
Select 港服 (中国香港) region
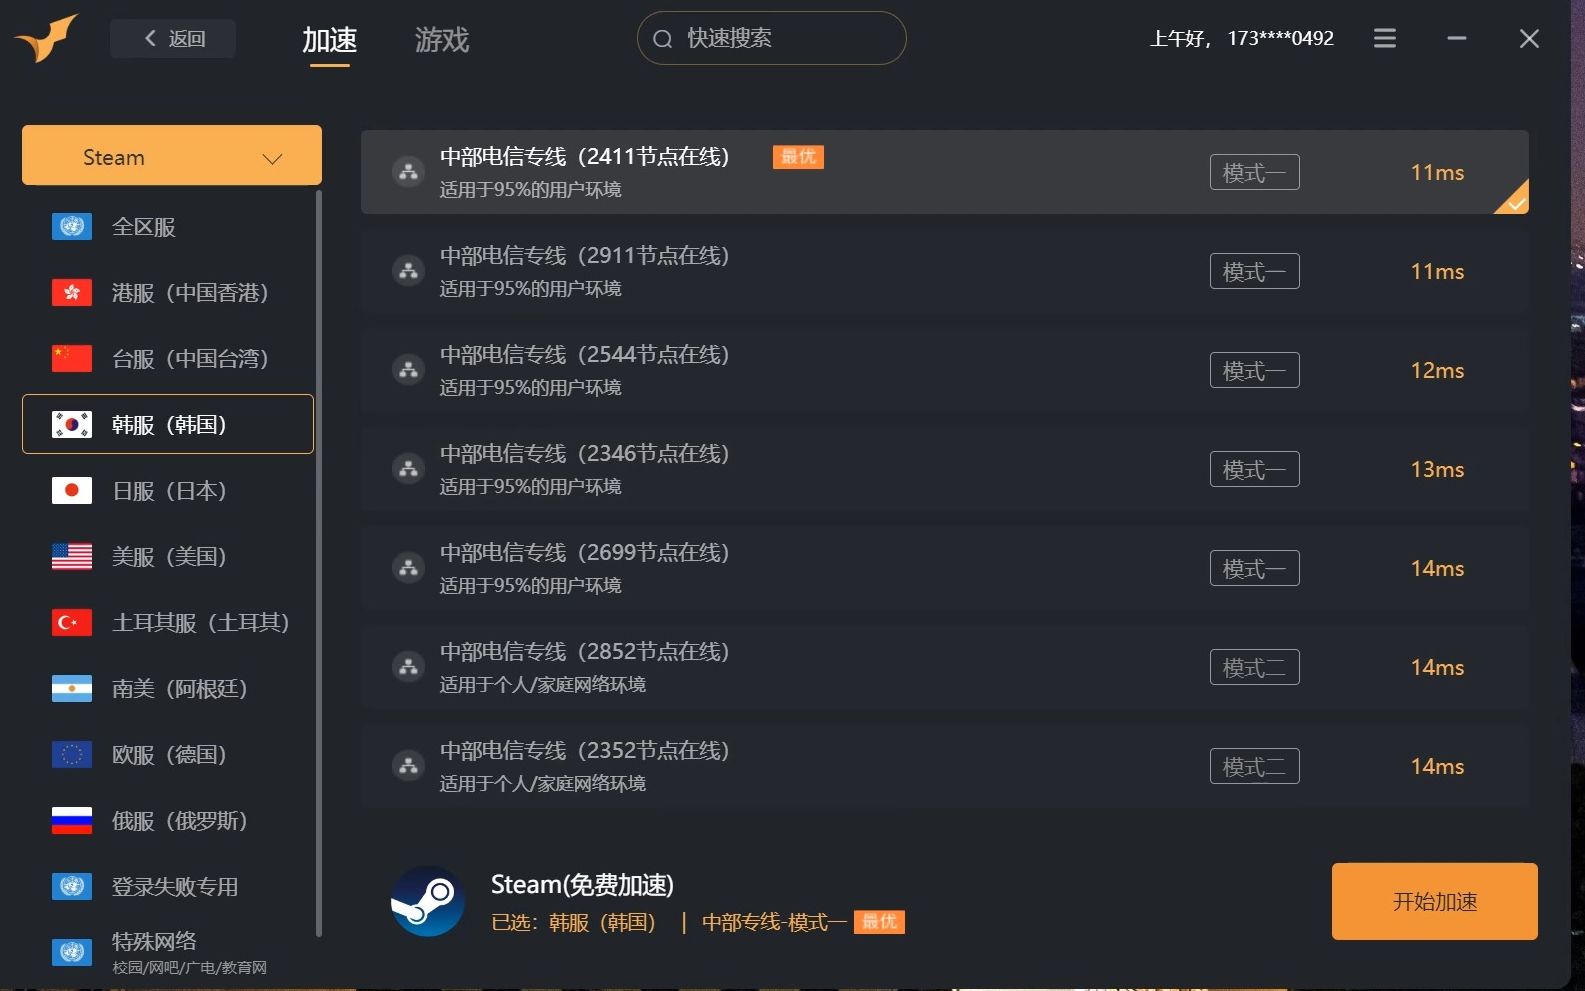click(x=168, y=293)
